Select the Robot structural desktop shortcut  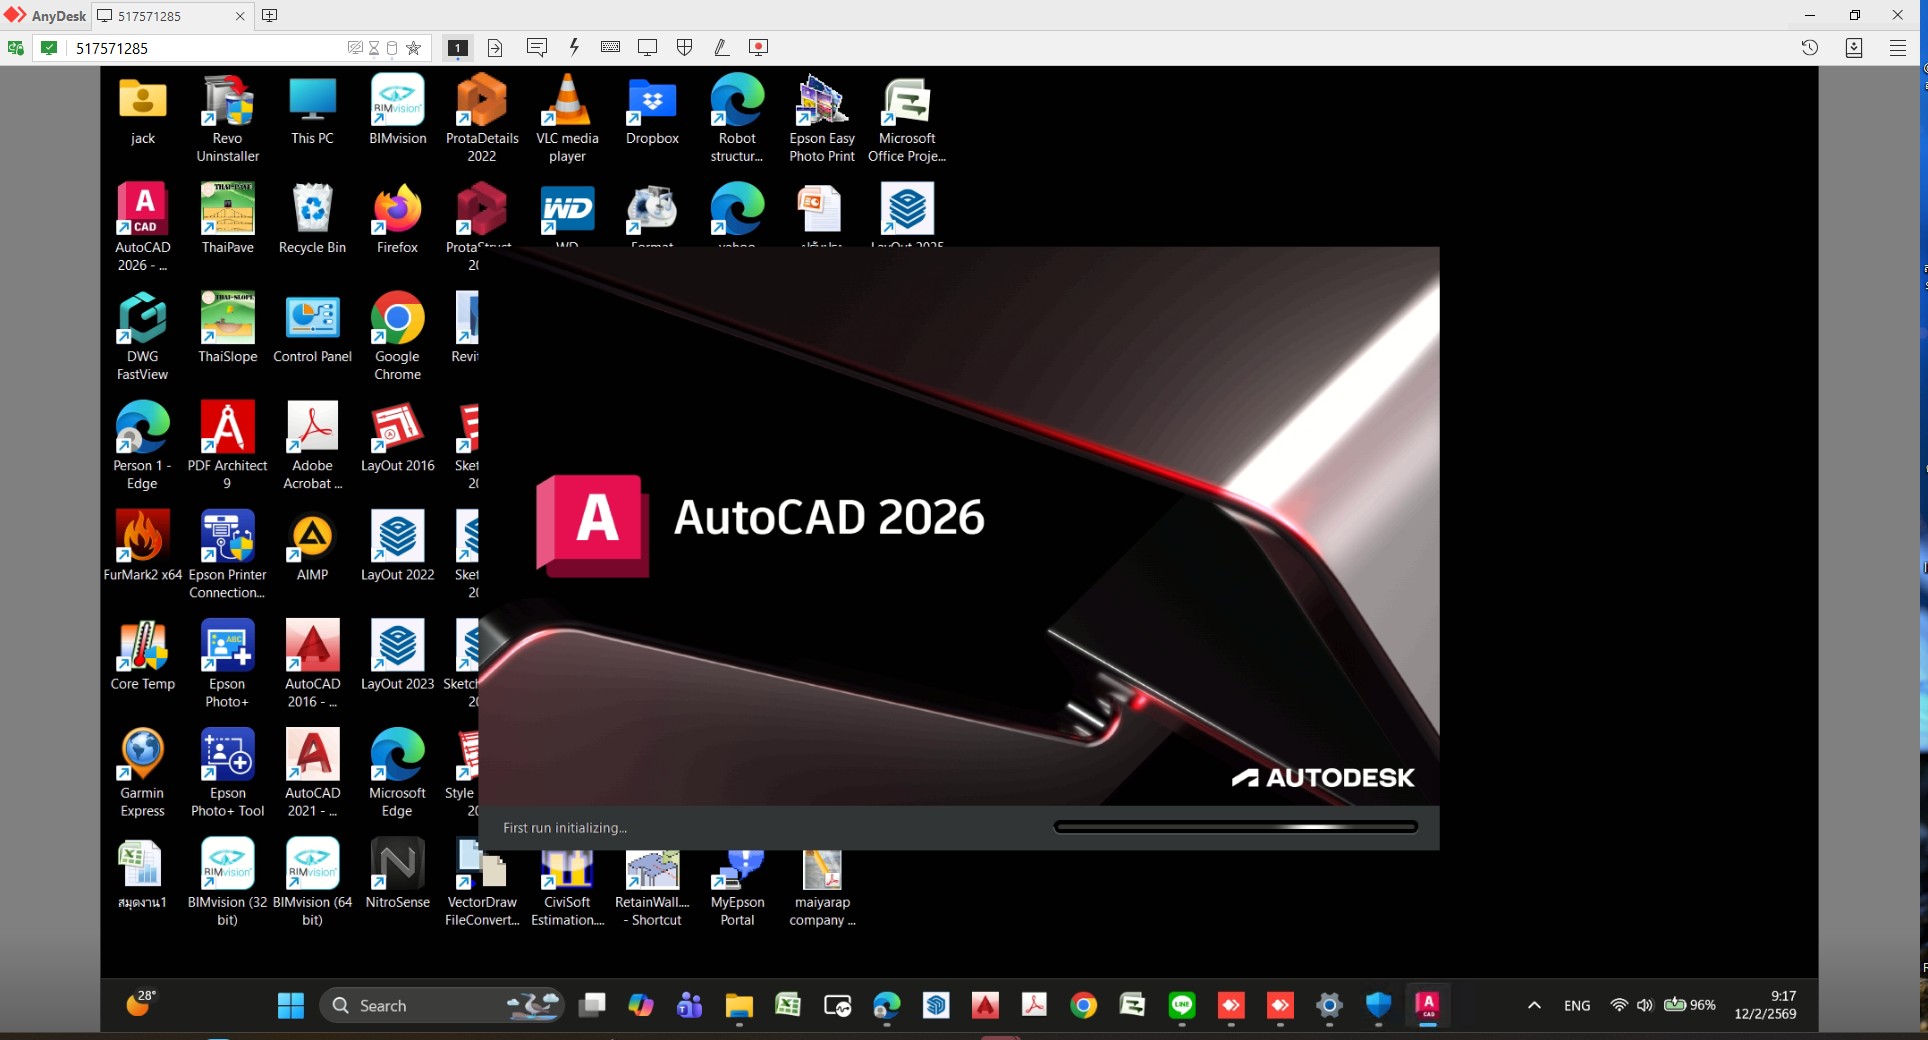[737, 119]
